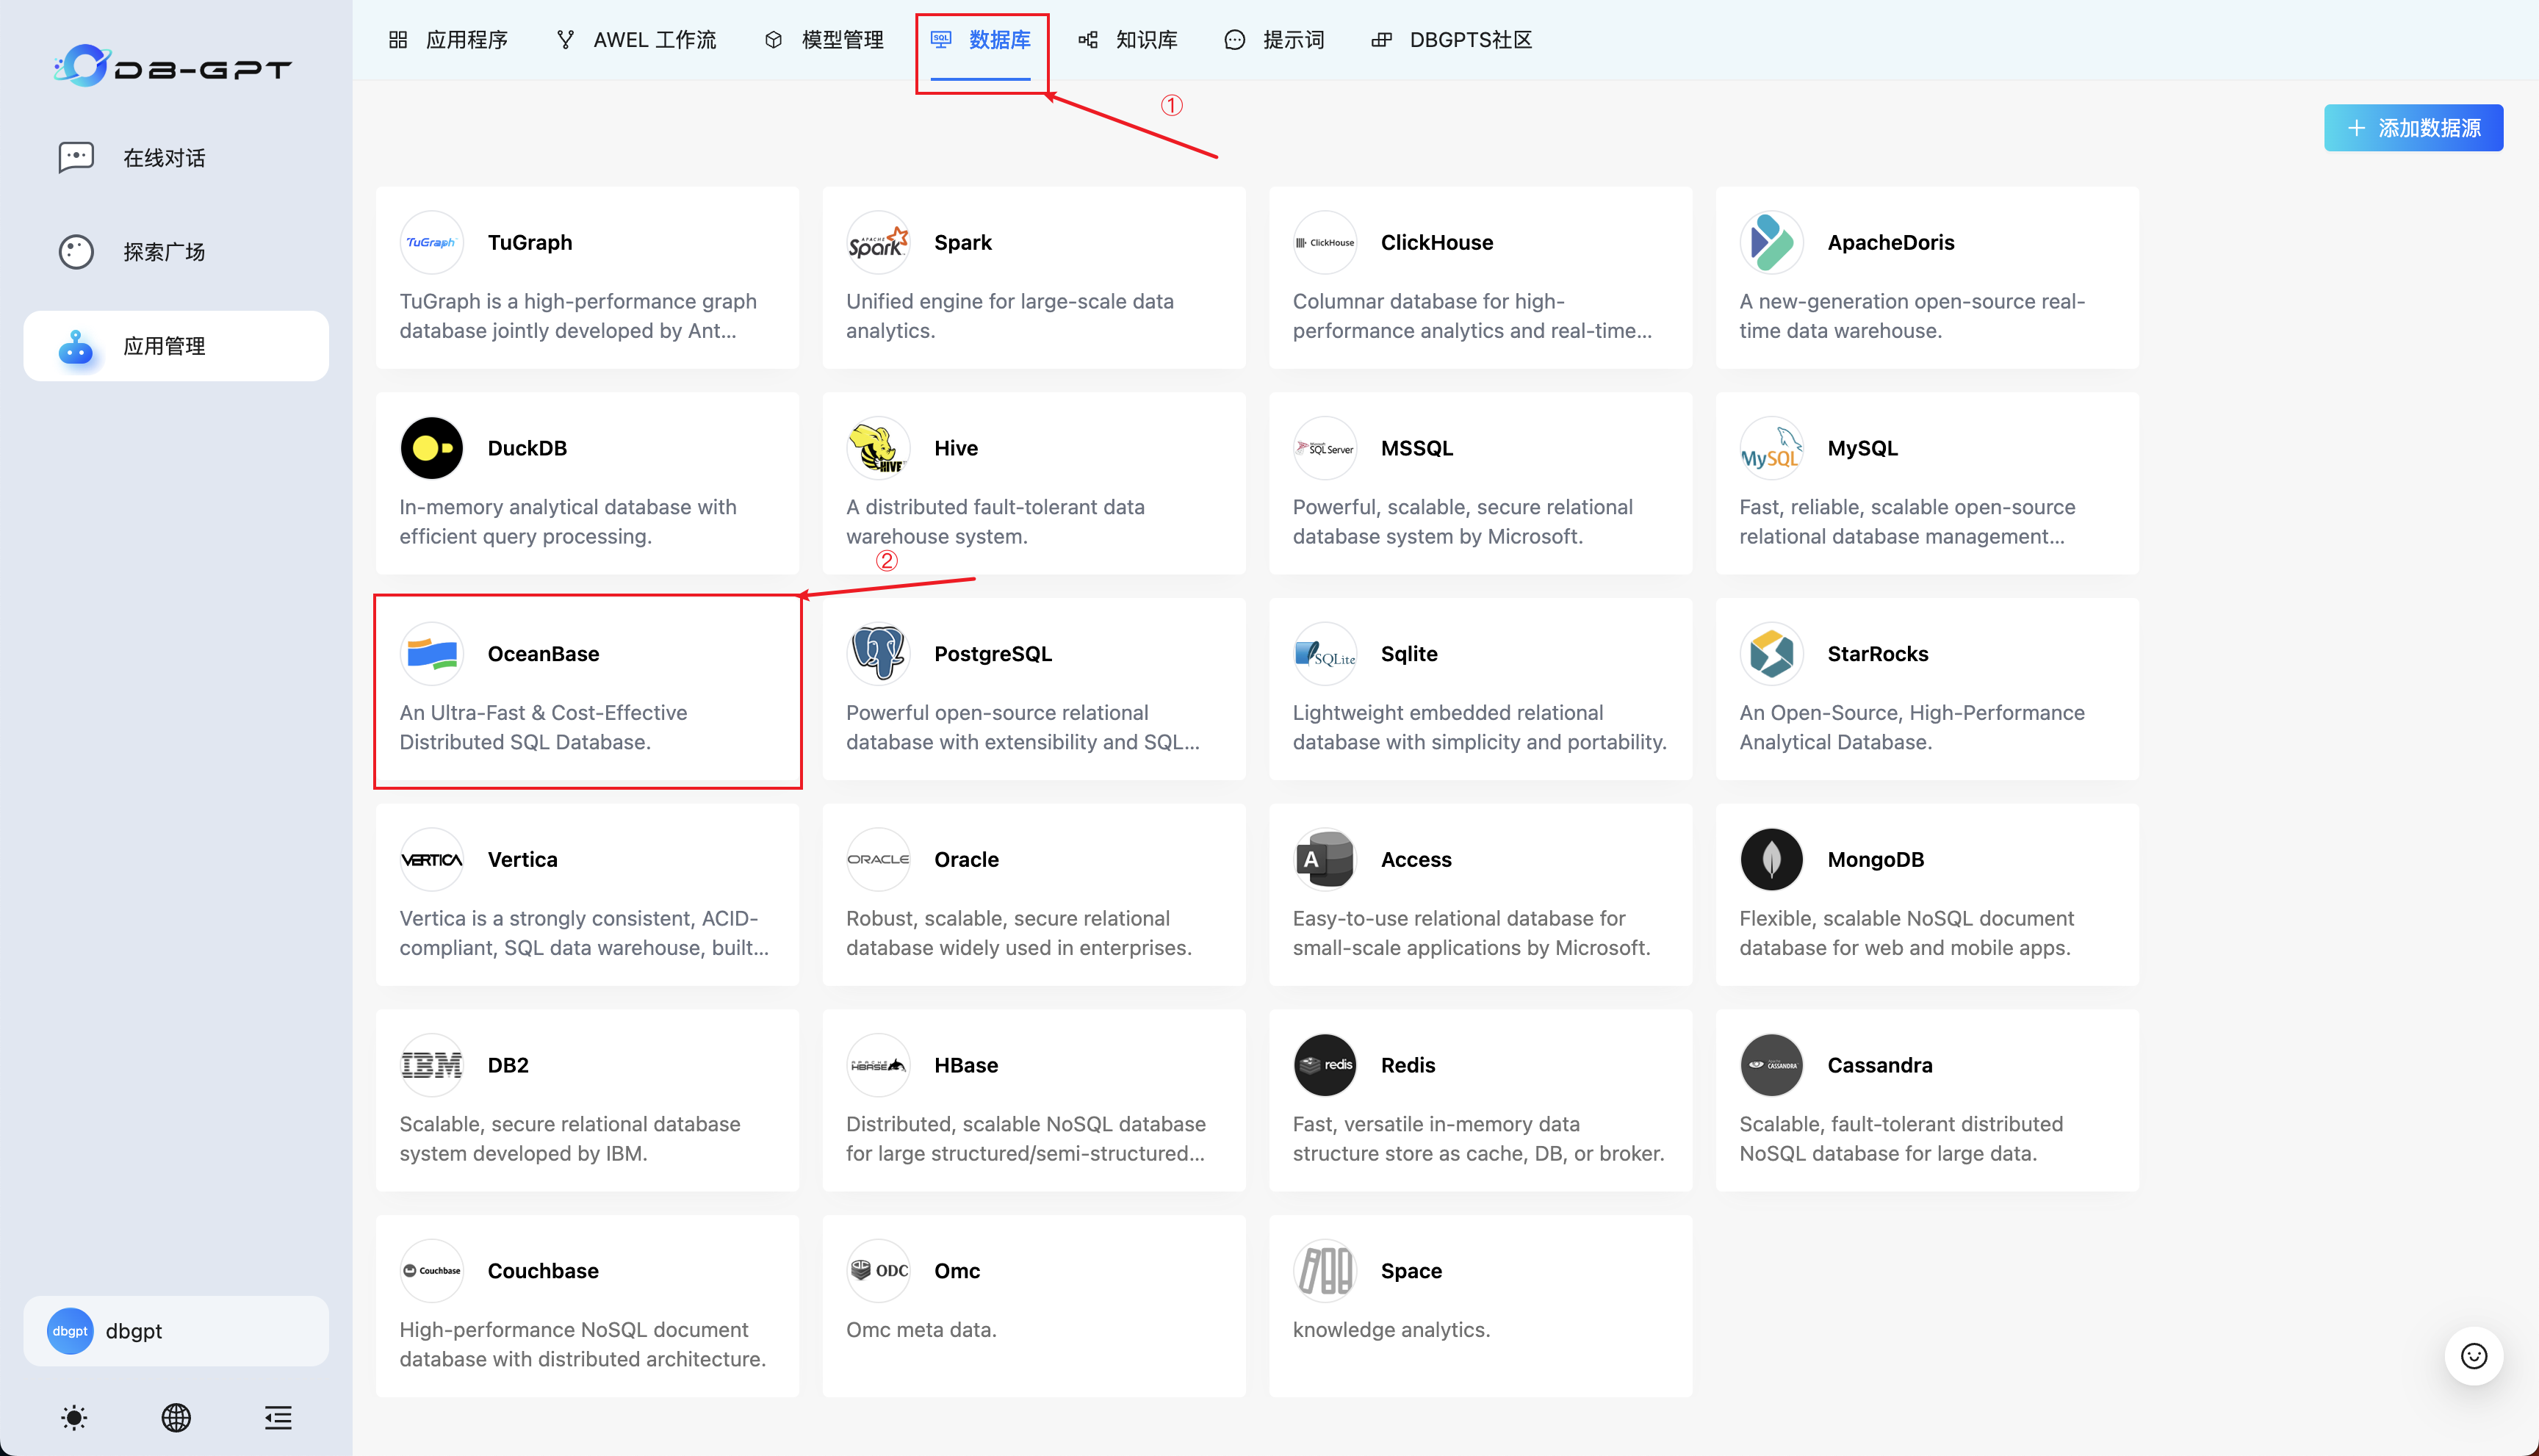Click the HBase logo icon

(878, 1065)
